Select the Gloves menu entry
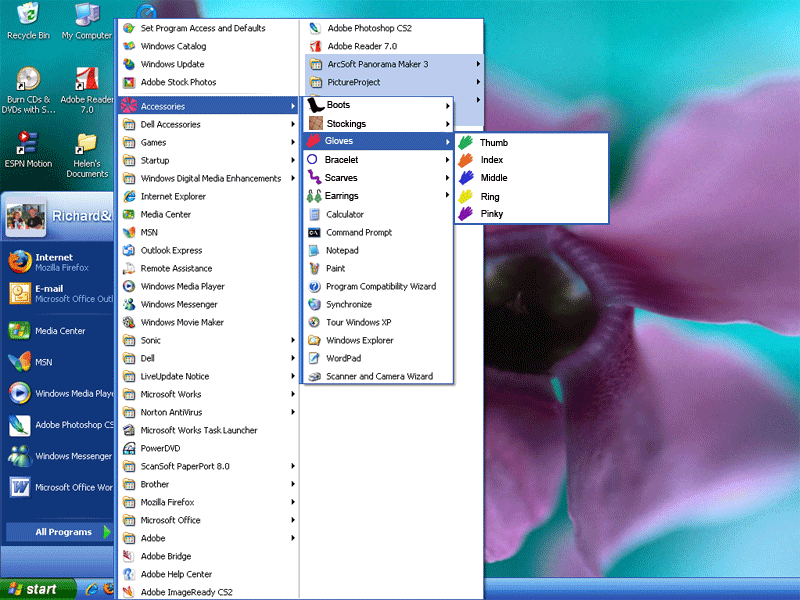 click(378, 141)
